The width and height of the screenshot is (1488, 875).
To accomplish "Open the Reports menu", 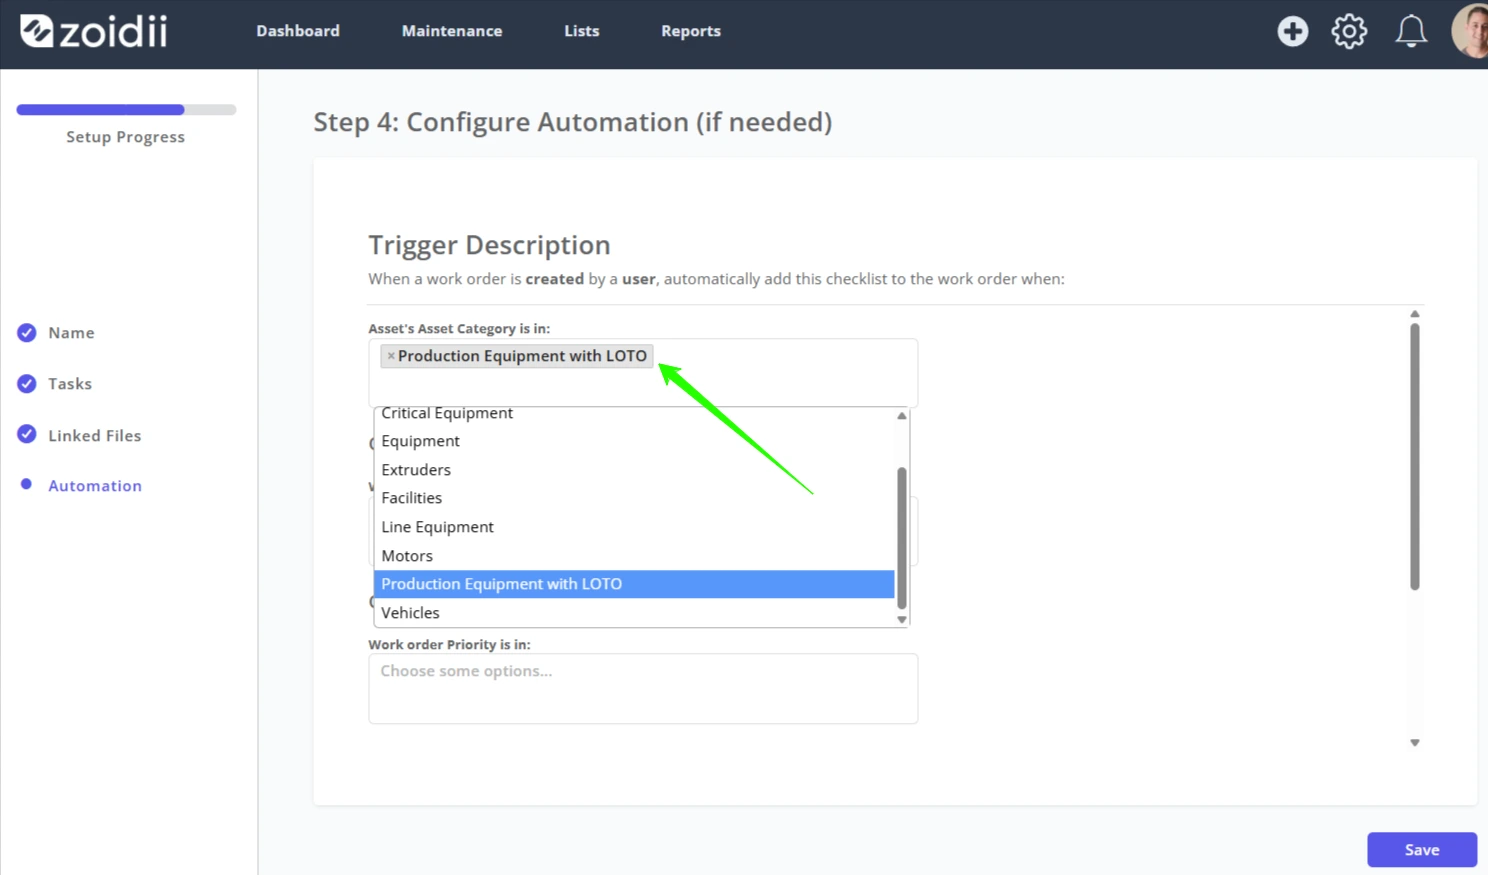I will click(691, 31).
